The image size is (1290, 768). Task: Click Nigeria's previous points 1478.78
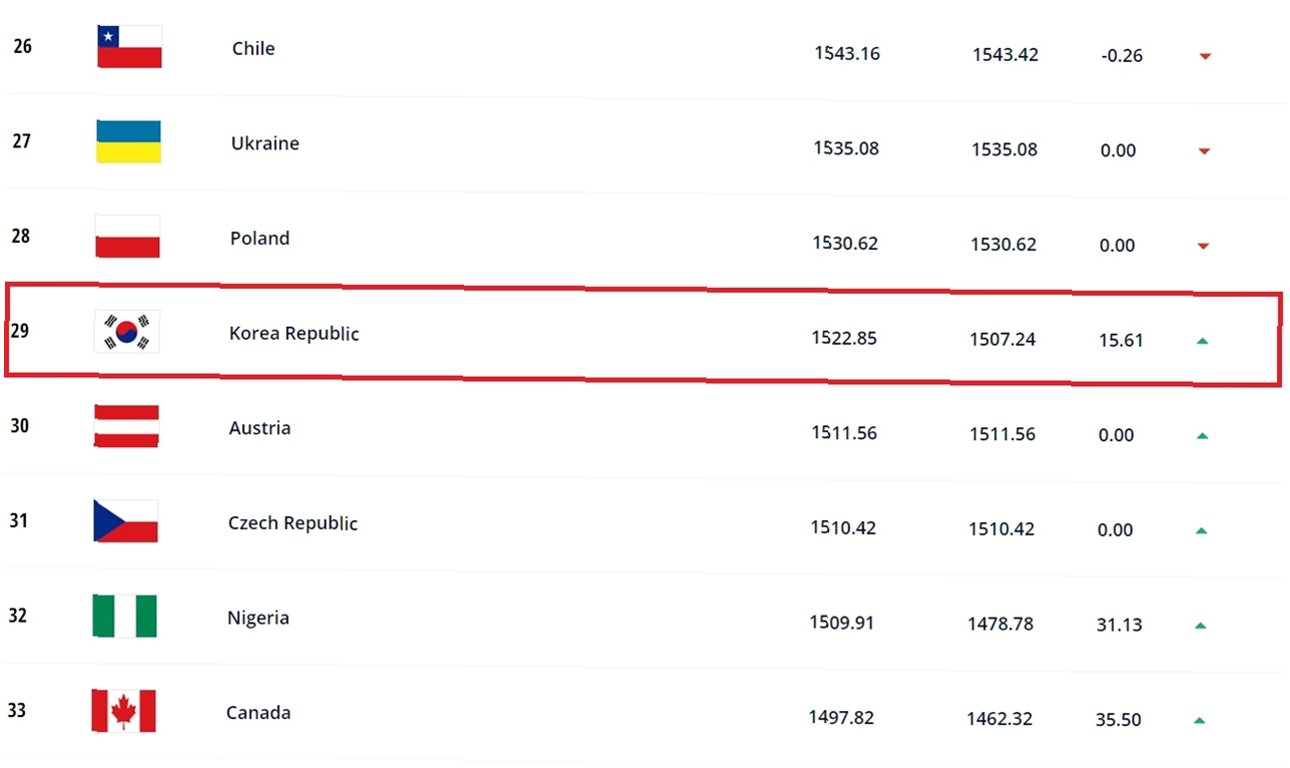pyautogui.click(x=1001, y=624)
